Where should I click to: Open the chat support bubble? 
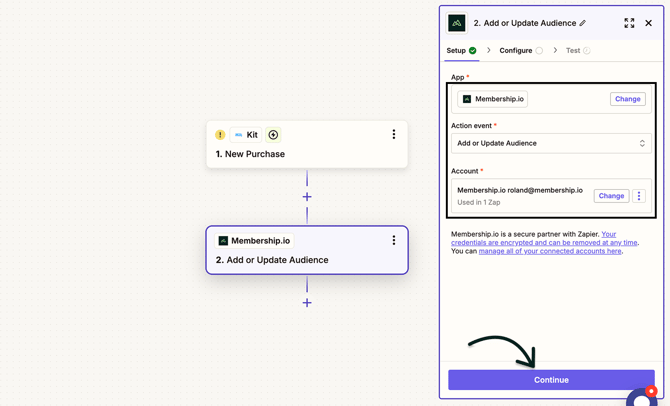642,398
